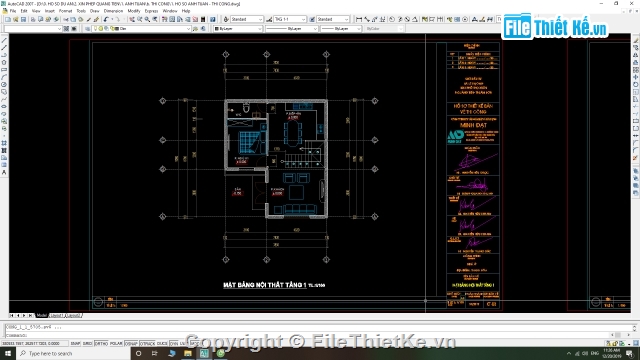Image resolution: width=640 pixels, height=360 pixels.
Task: Open the Windows Start menu
Action: pyautogui.click(x=8, y=353)
